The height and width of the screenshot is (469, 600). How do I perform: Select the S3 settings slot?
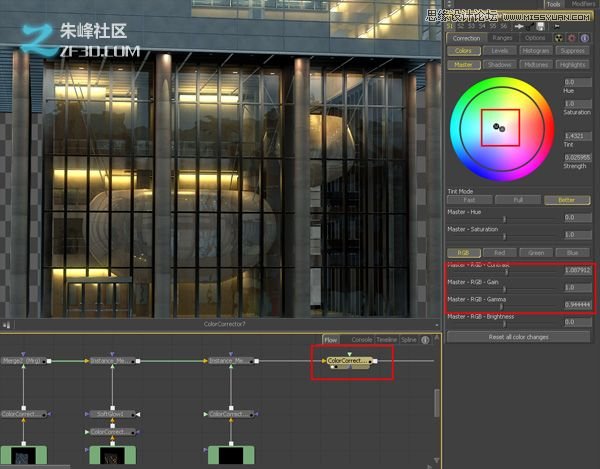471,26
